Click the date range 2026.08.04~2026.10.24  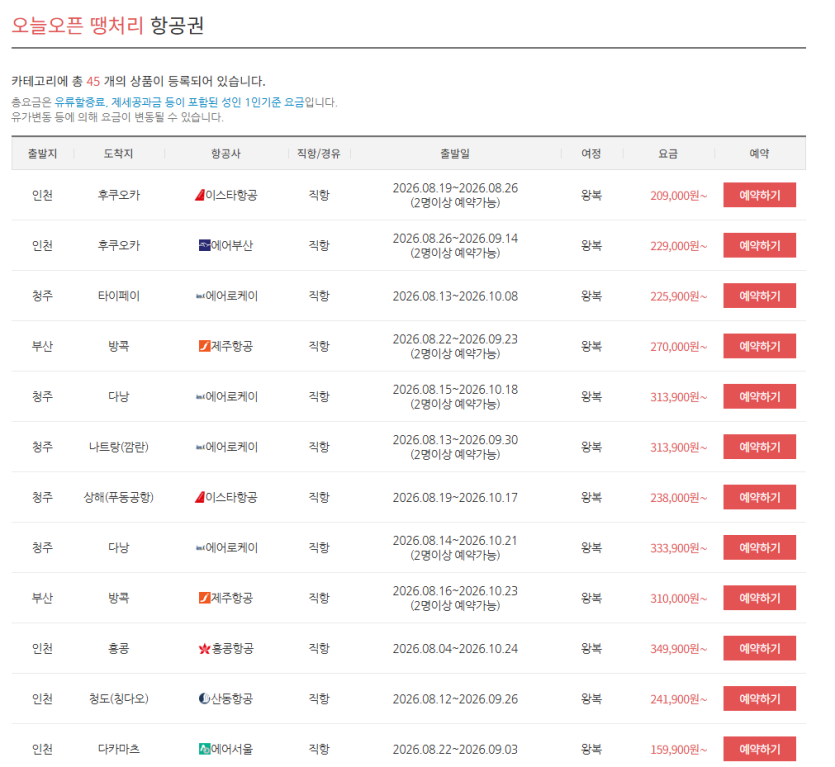[455, 649]
